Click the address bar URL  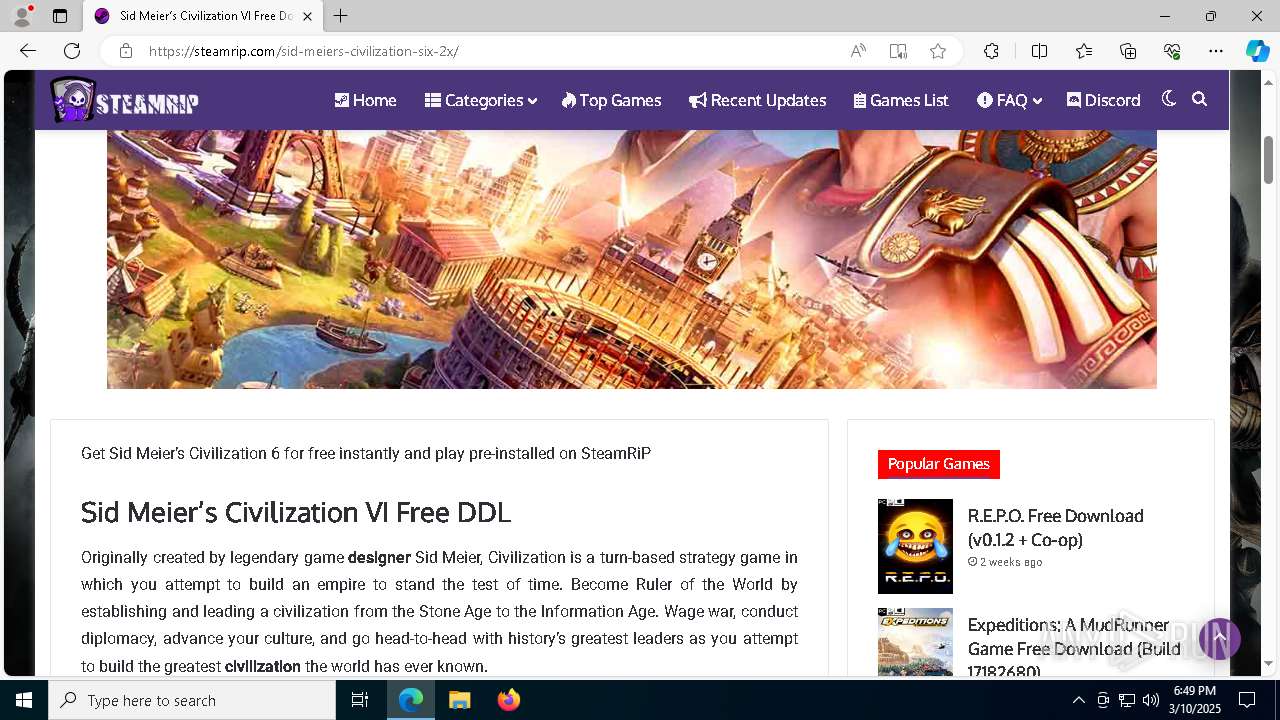304,51
